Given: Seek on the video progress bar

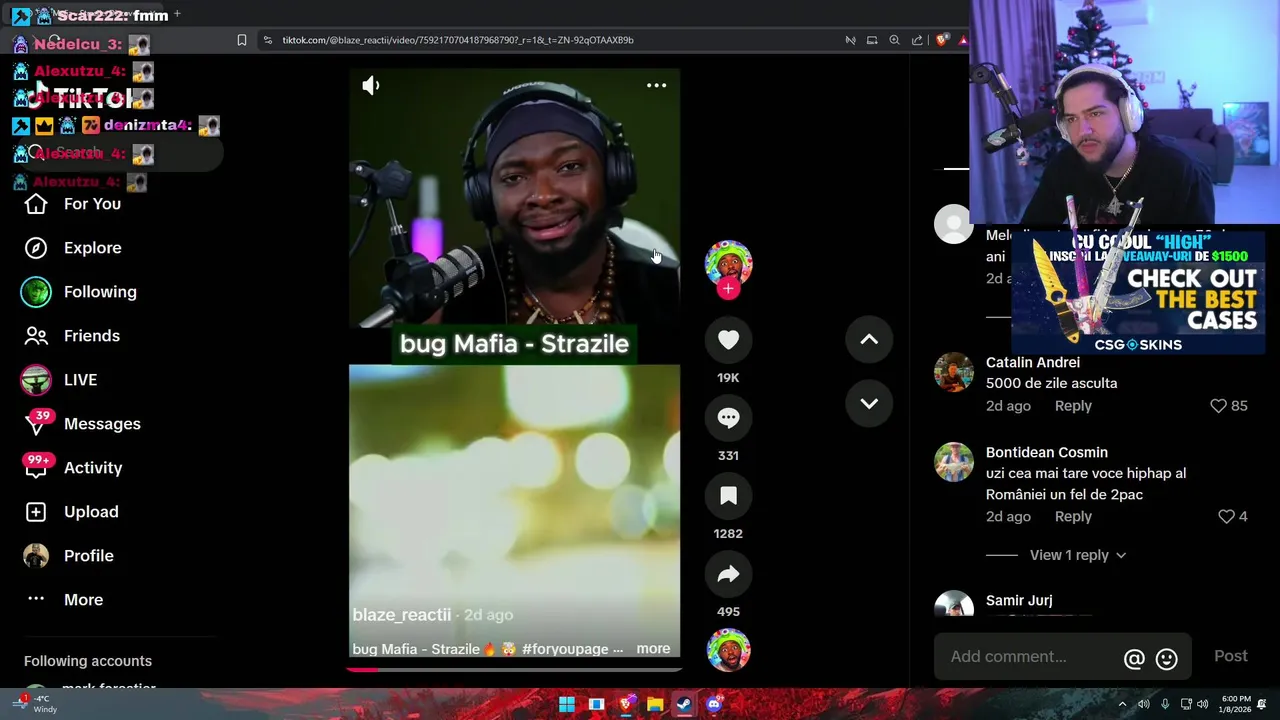Looking at the screenshot, I should point(514,669).
